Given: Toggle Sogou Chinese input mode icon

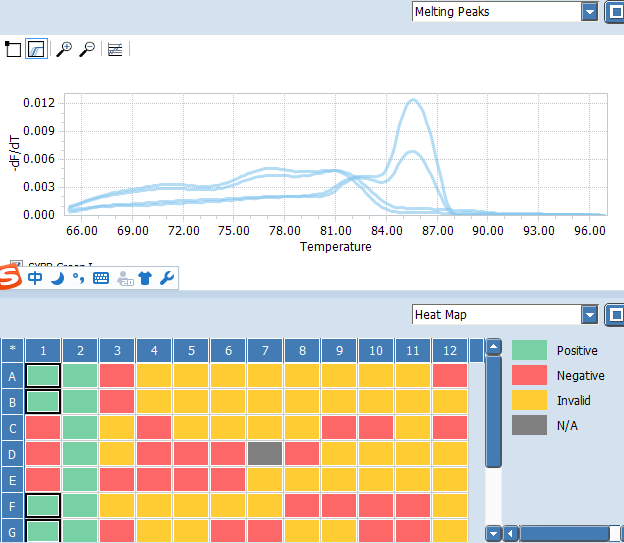Looking at the screenshot, I should point(35,278).
